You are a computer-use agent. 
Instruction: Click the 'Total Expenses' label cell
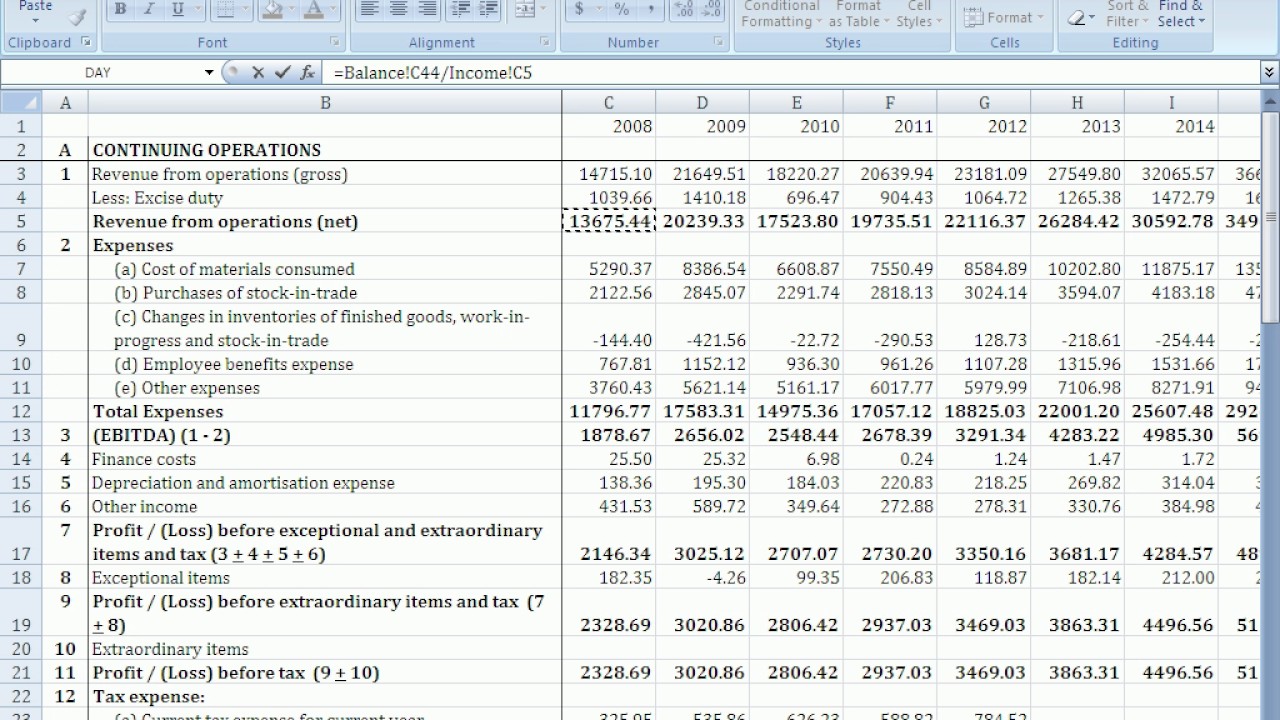tap(325, 411)
